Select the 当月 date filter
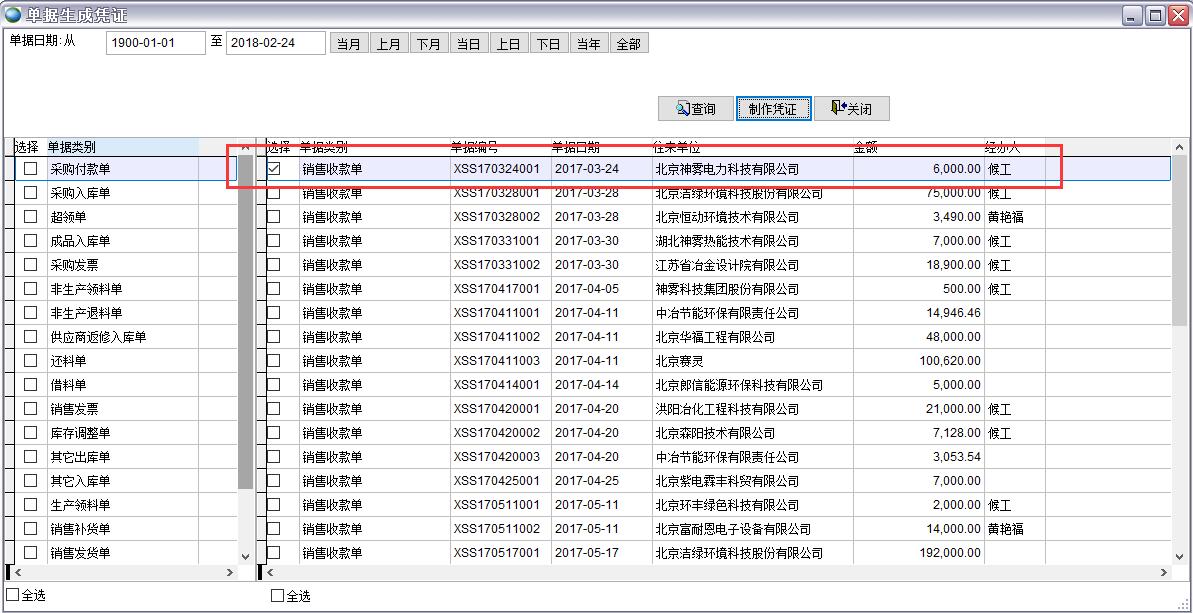Viewport: 1193px width, 613px height. click(349, 44)
